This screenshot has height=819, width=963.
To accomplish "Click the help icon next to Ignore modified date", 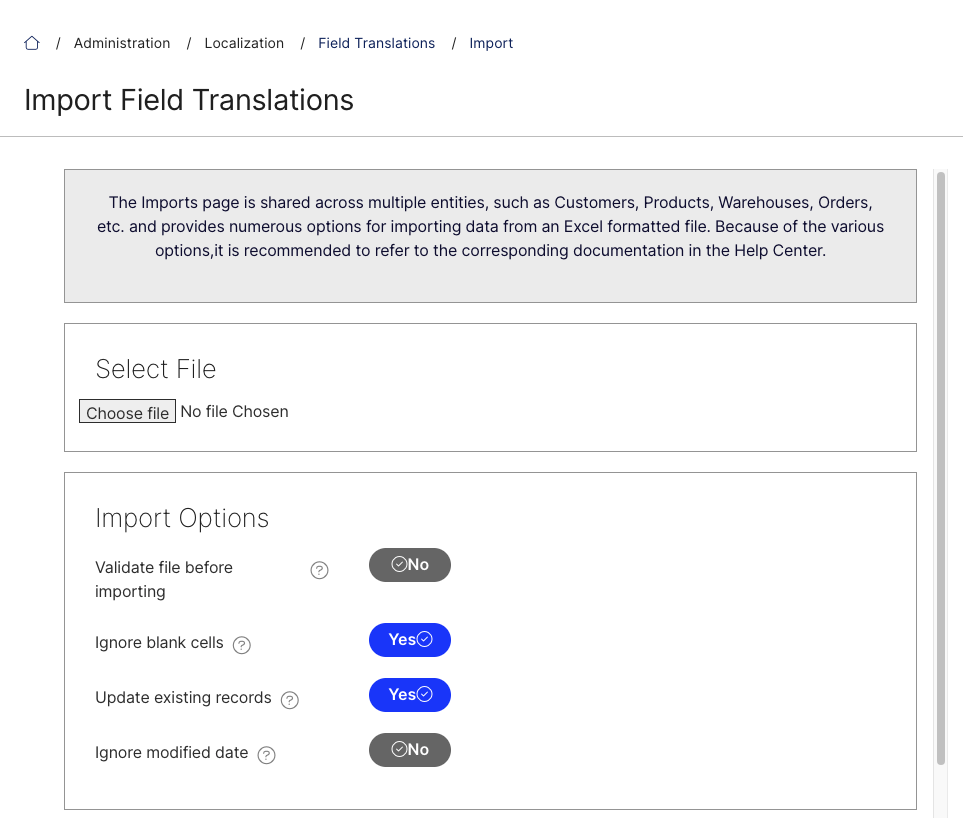I will click(266, 755).
